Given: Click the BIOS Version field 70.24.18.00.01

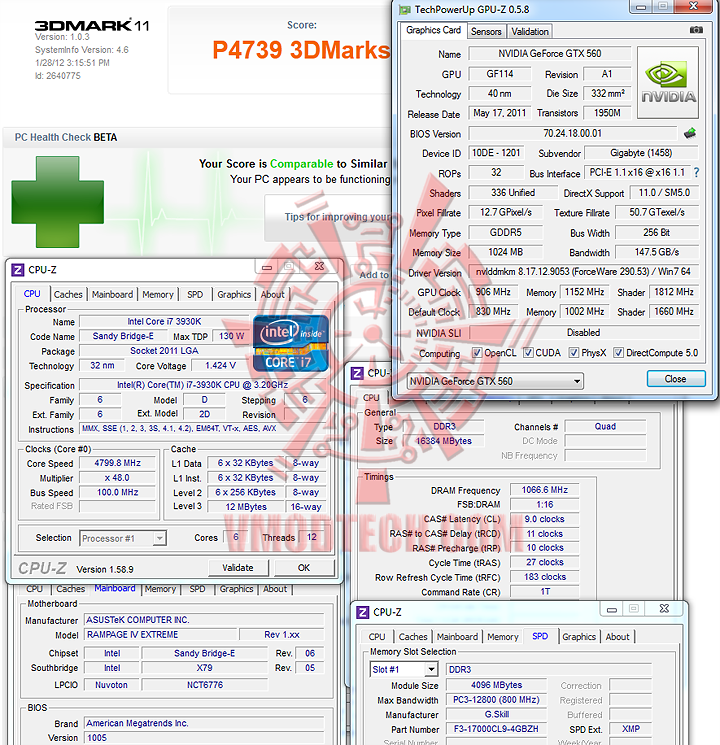Looking at the screenshot, I should (573, 134).
